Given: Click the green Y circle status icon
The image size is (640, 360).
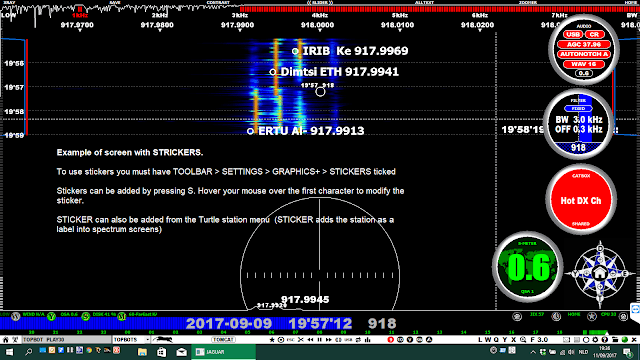Looking at the screenshot, I should point(51,316).
